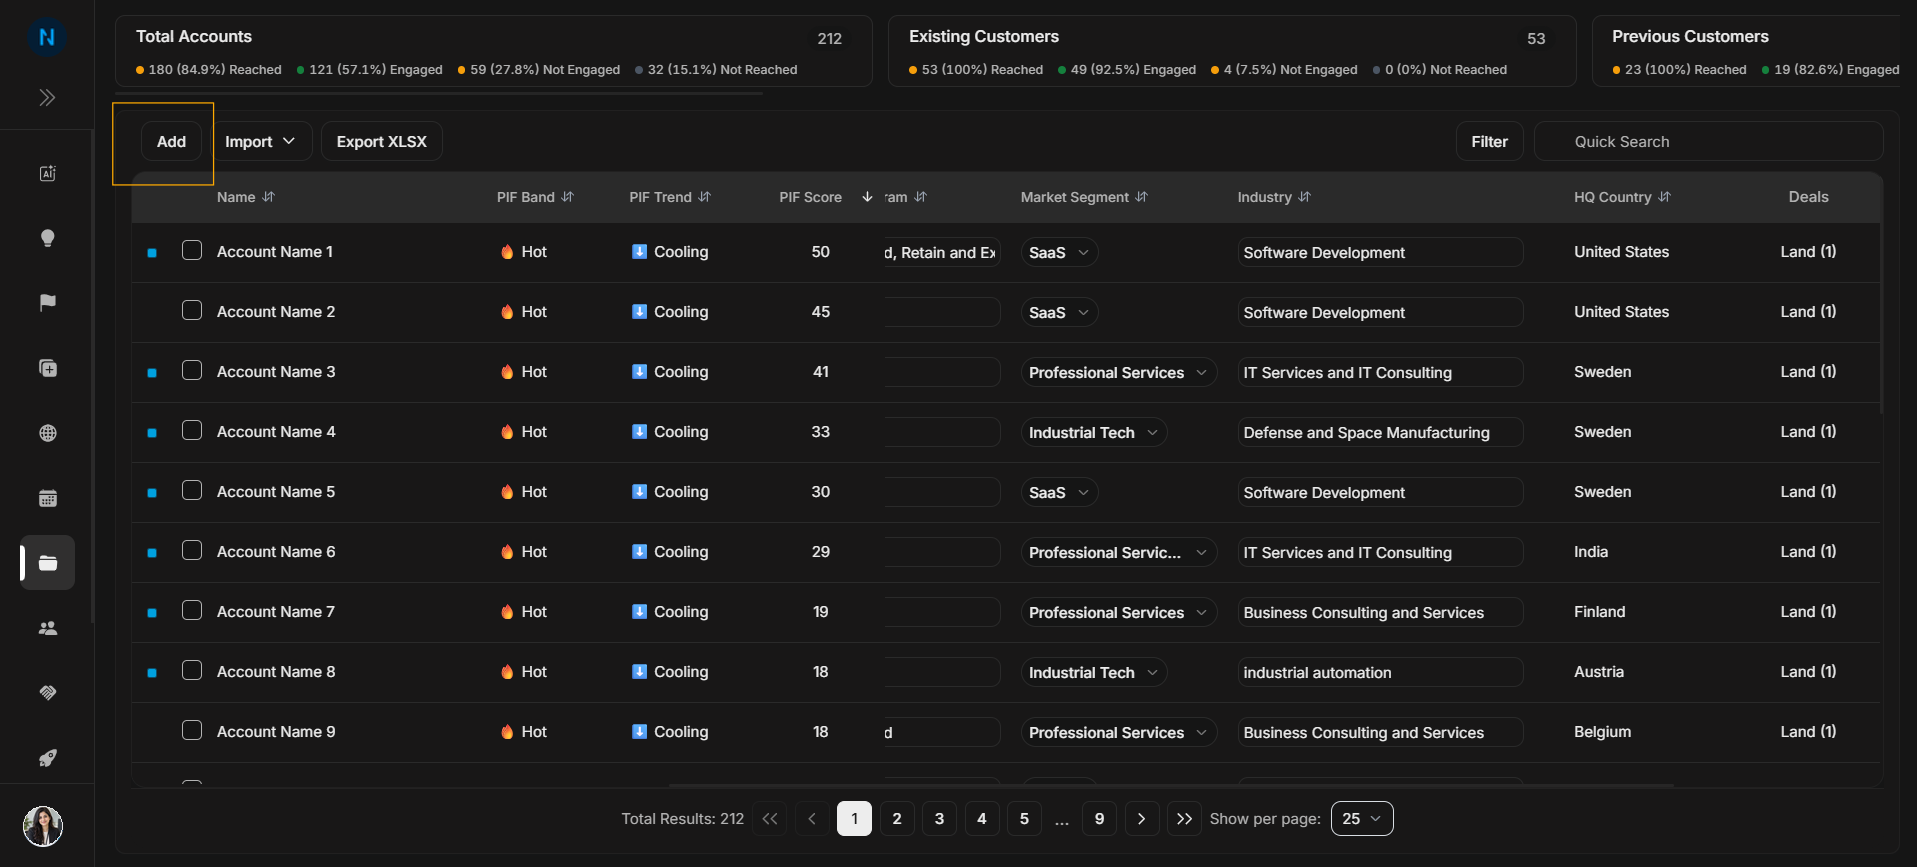Sort by Market Segment column sort icon
1917x867 pixels.
[1142, 197]
